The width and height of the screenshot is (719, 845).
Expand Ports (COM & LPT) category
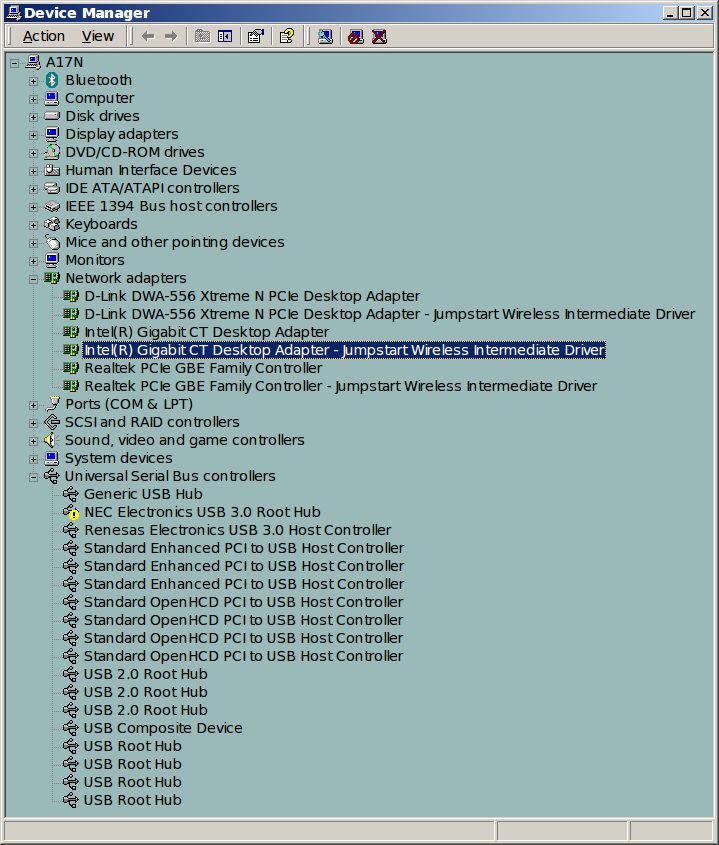pyautogui.click(x=33, y=405)
